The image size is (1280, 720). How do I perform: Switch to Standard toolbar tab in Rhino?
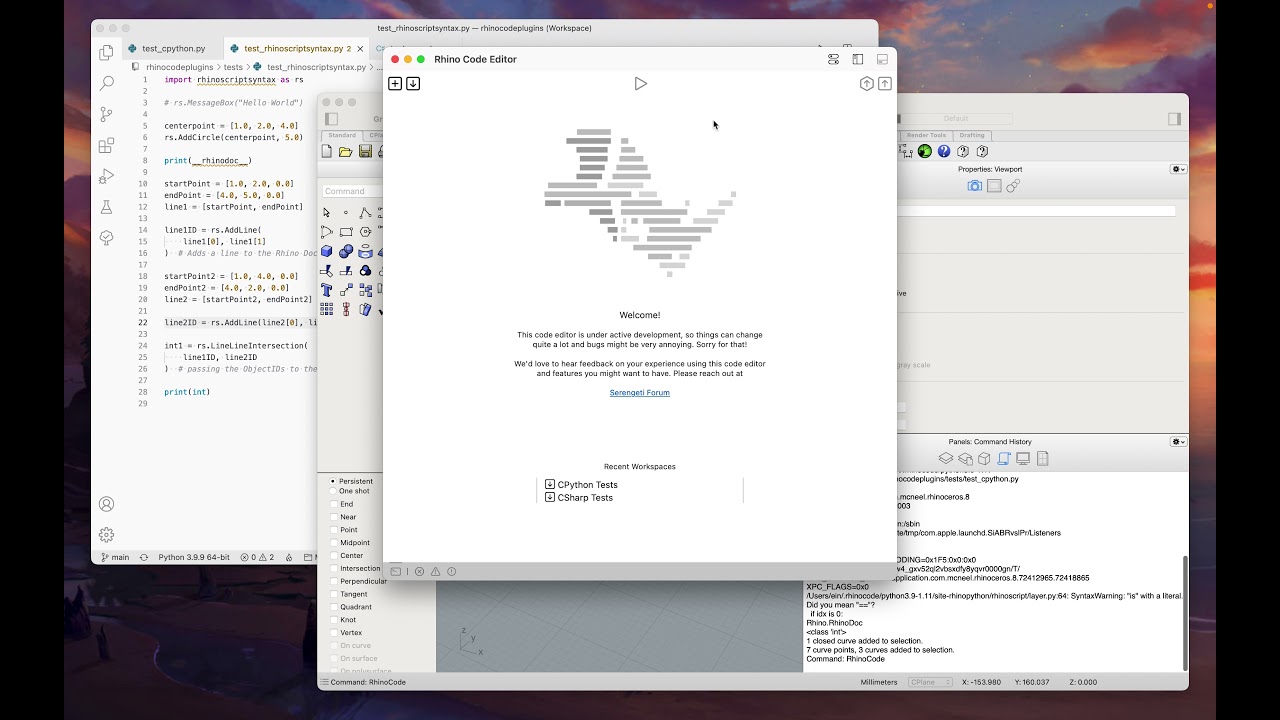(x=342, y=135)
